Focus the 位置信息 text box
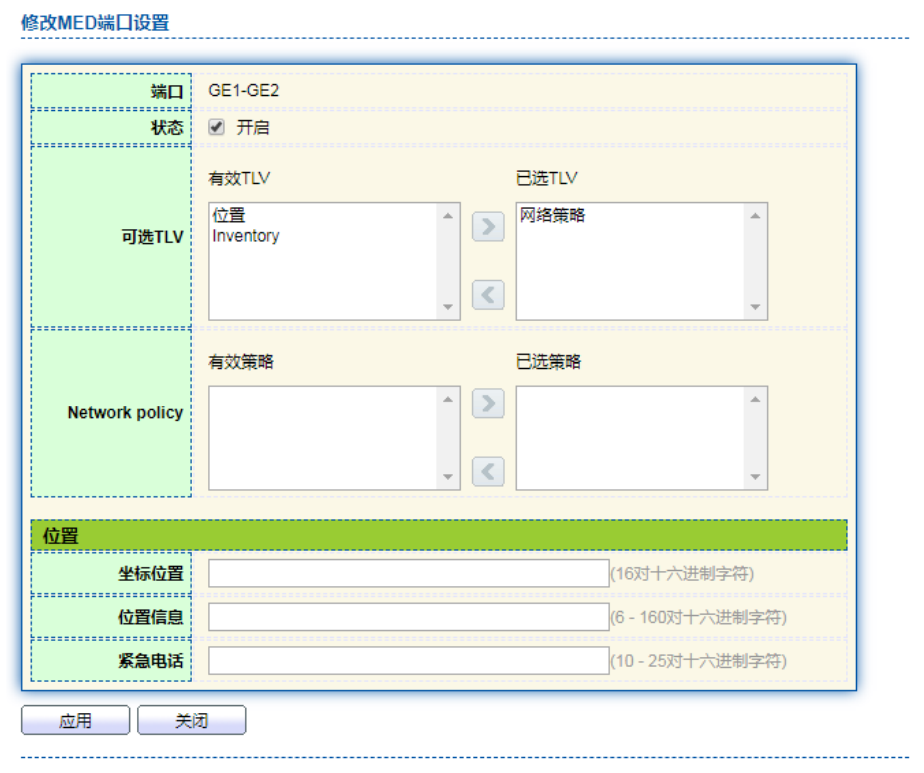 tap(408, 617)
